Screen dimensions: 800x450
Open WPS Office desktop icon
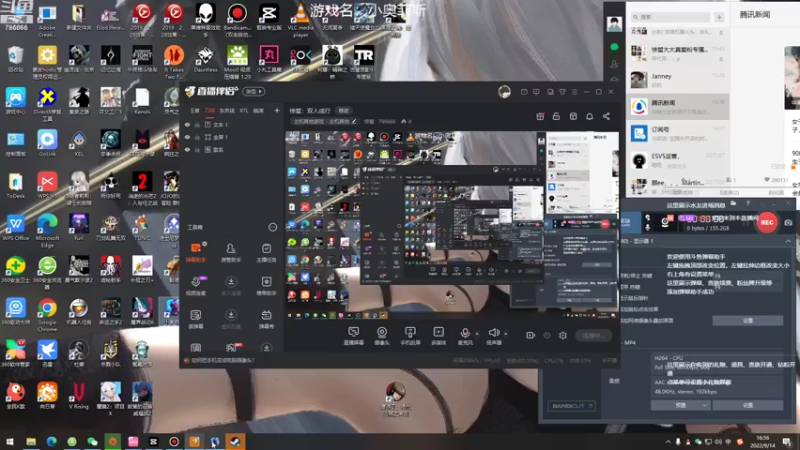(15, 228)
